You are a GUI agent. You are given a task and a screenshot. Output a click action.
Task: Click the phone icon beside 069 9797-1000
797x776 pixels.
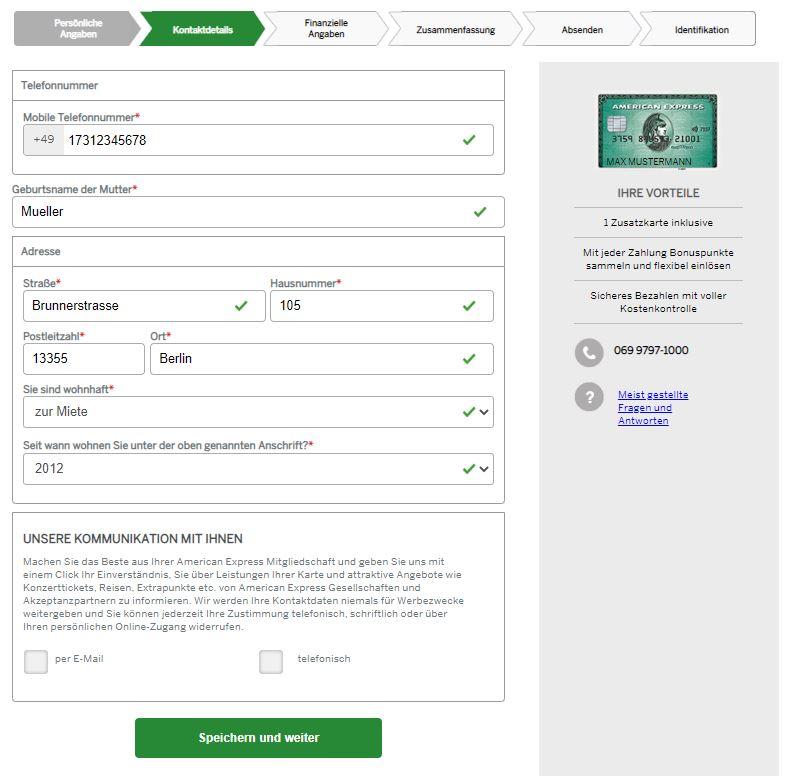(x=589, y=352)
